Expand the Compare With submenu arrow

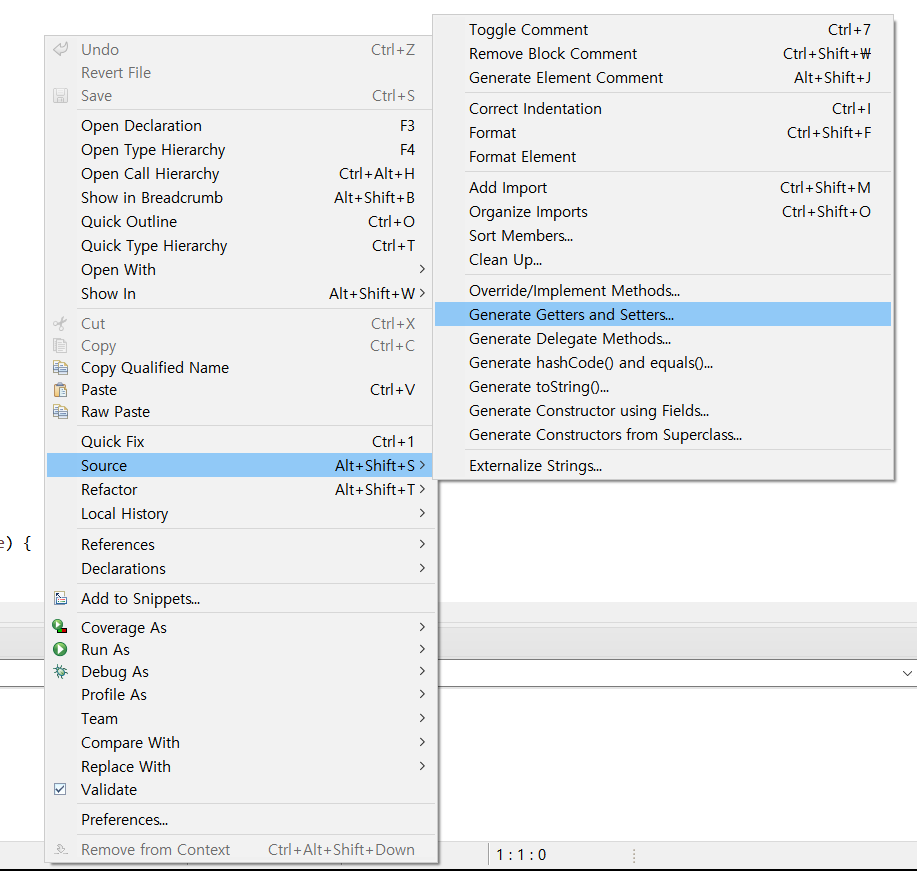coord(422,742)
